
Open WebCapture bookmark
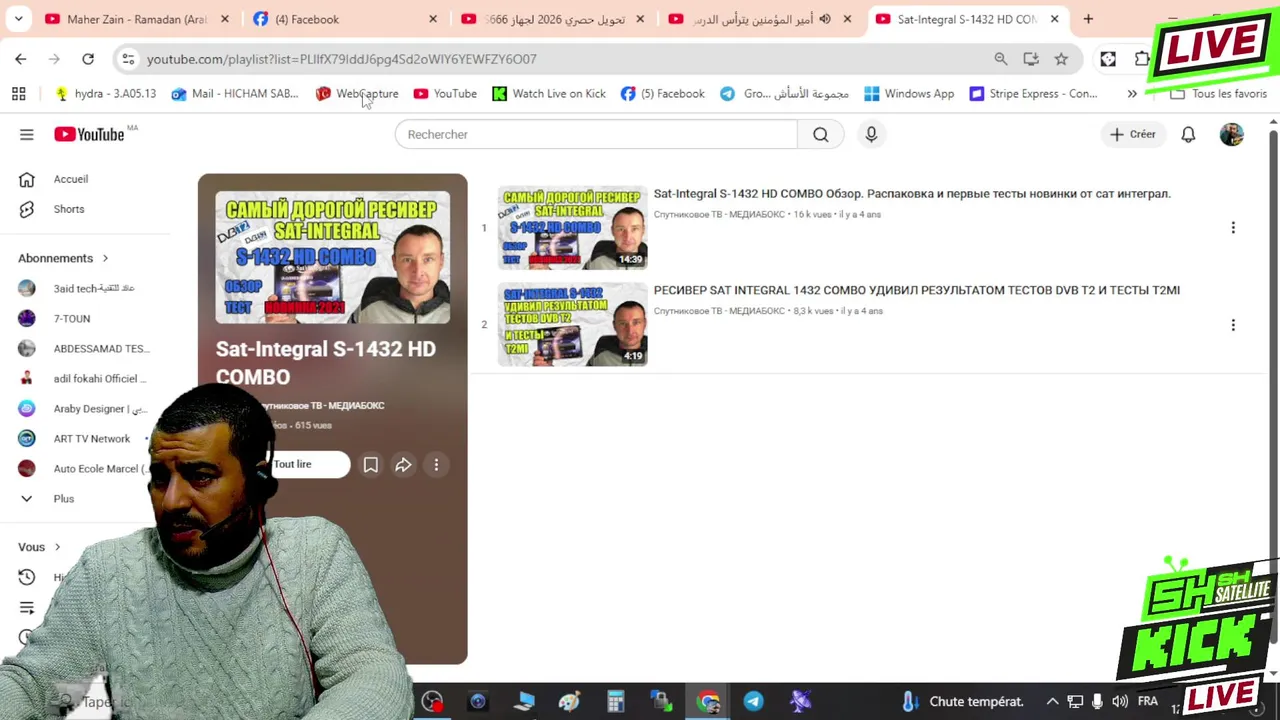pos(357,94)
